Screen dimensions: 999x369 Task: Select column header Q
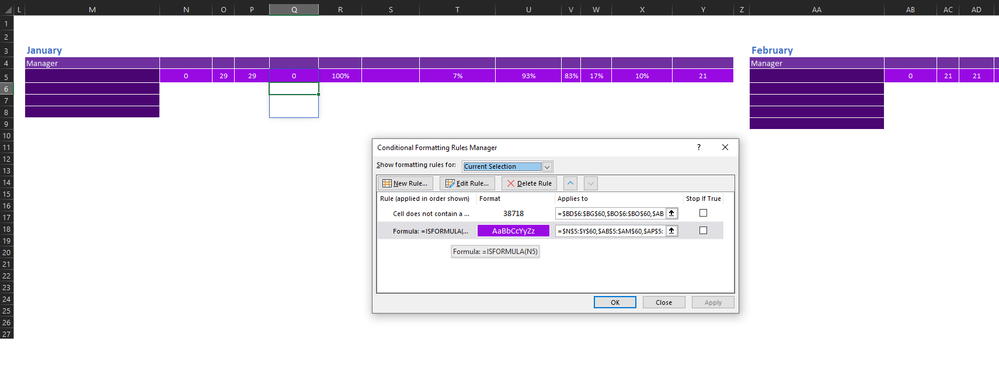(294, 10)
